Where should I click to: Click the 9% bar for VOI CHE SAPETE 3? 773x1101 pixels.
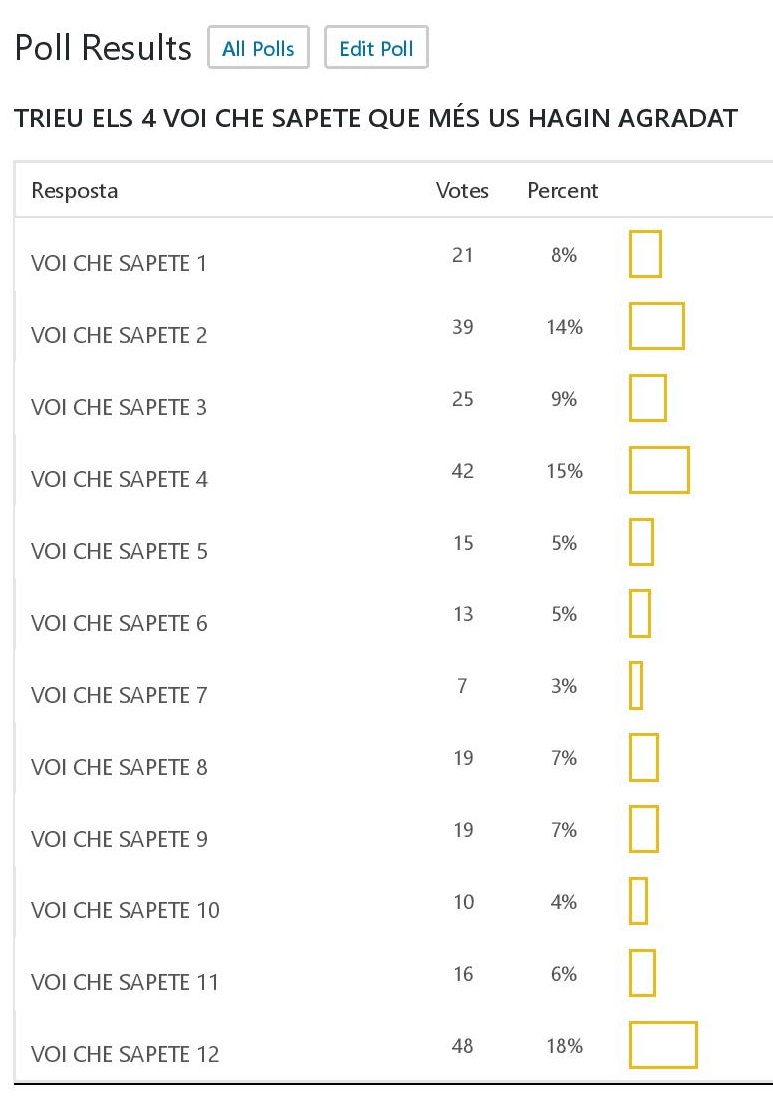(x=647, y=398)
